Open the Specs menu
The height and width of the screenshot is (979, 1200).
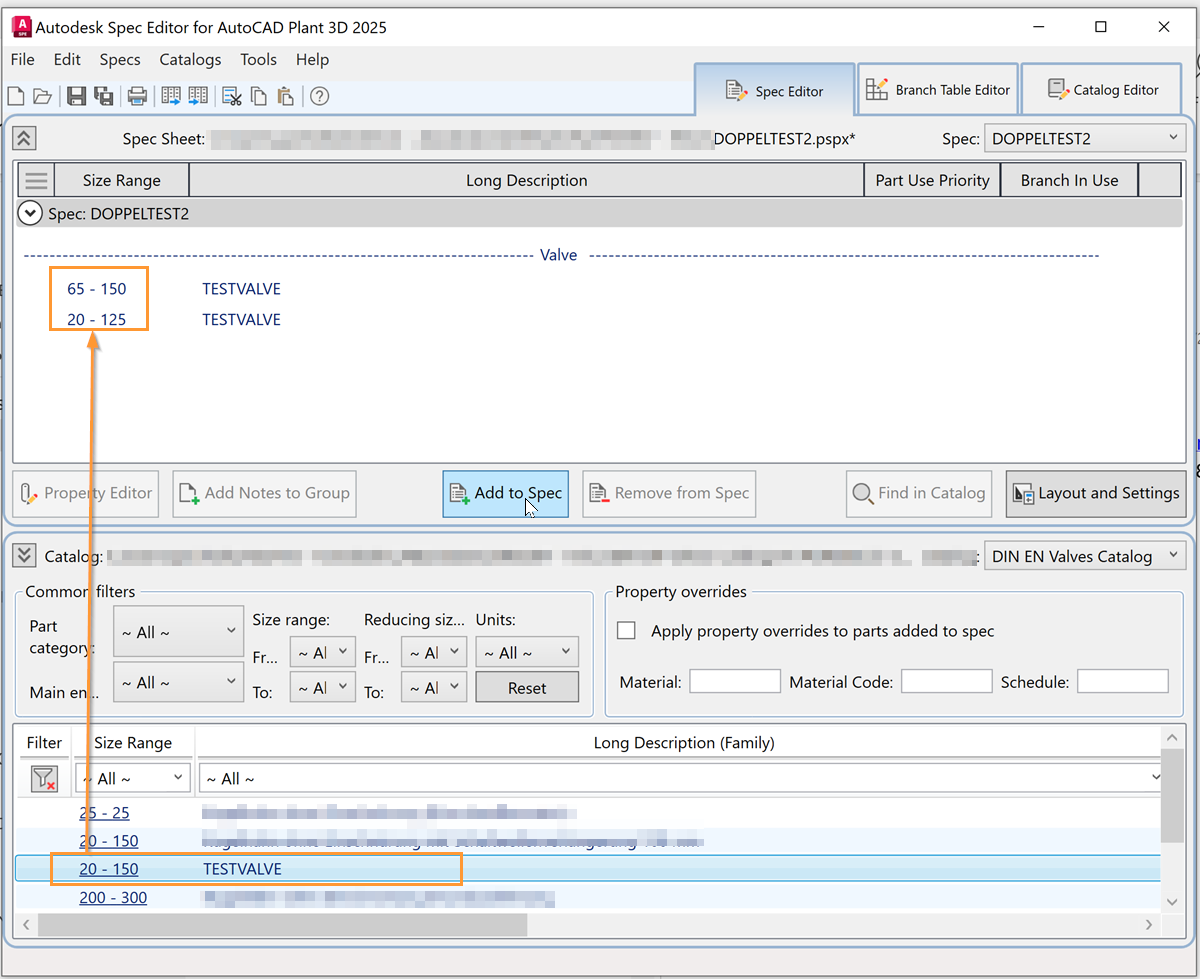click(120, 60)
